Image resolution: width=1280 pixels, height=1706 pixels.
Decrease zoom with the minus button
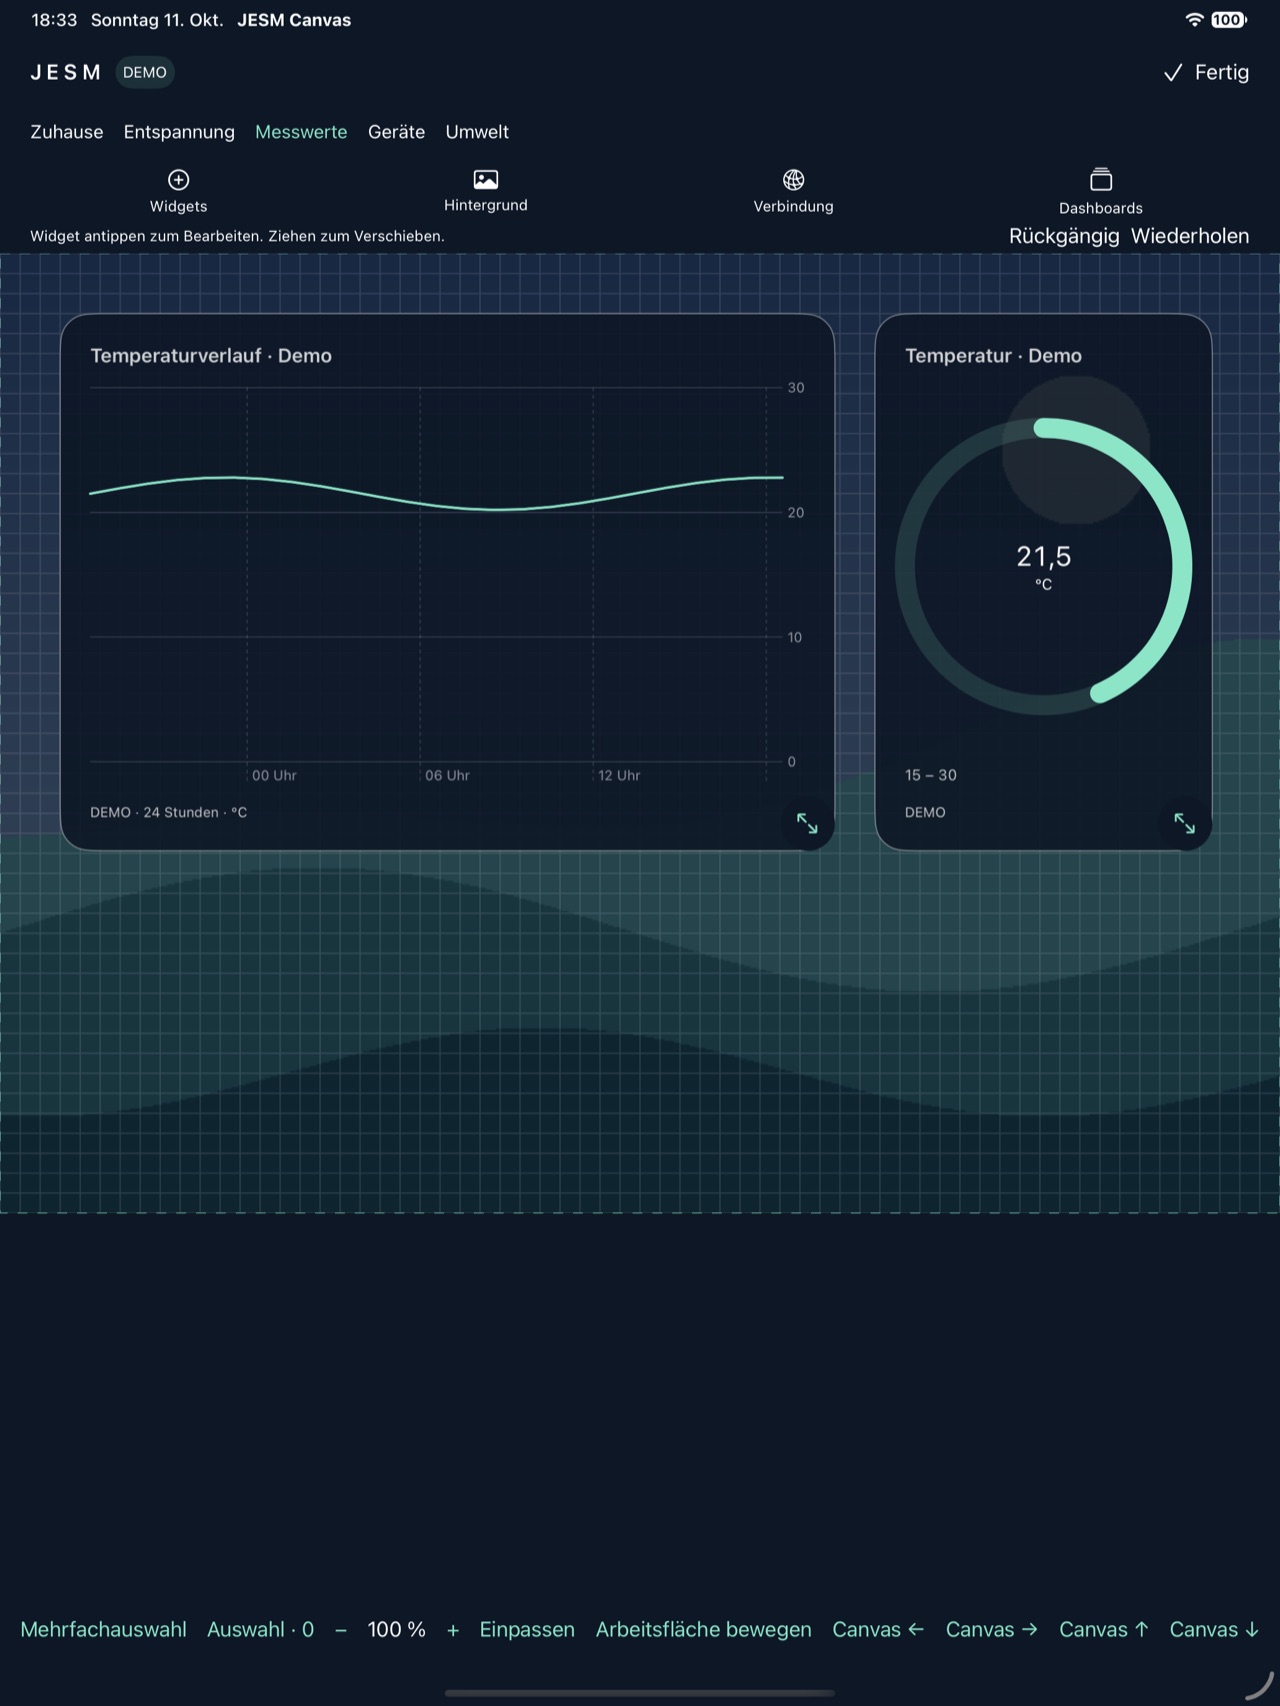[341, 1630]
